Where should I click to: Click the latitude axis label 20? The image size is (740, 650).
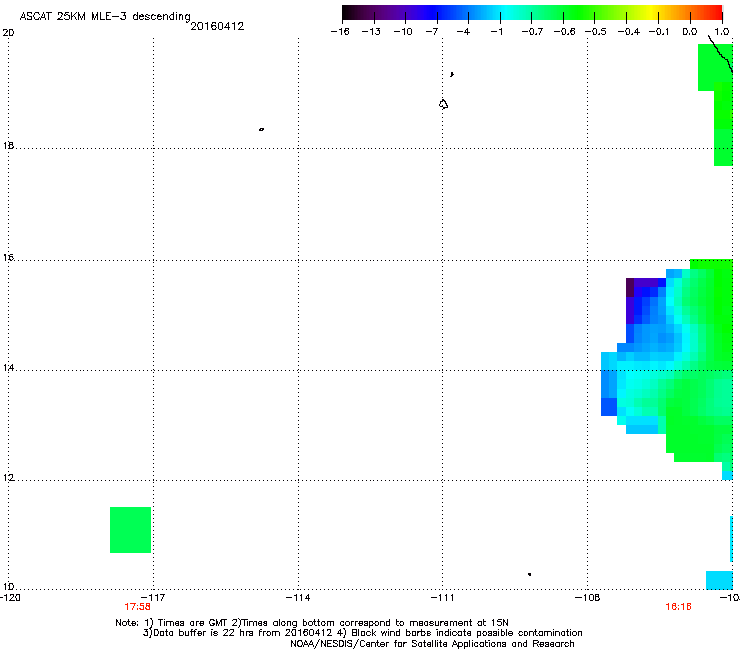tap(8, 33)
